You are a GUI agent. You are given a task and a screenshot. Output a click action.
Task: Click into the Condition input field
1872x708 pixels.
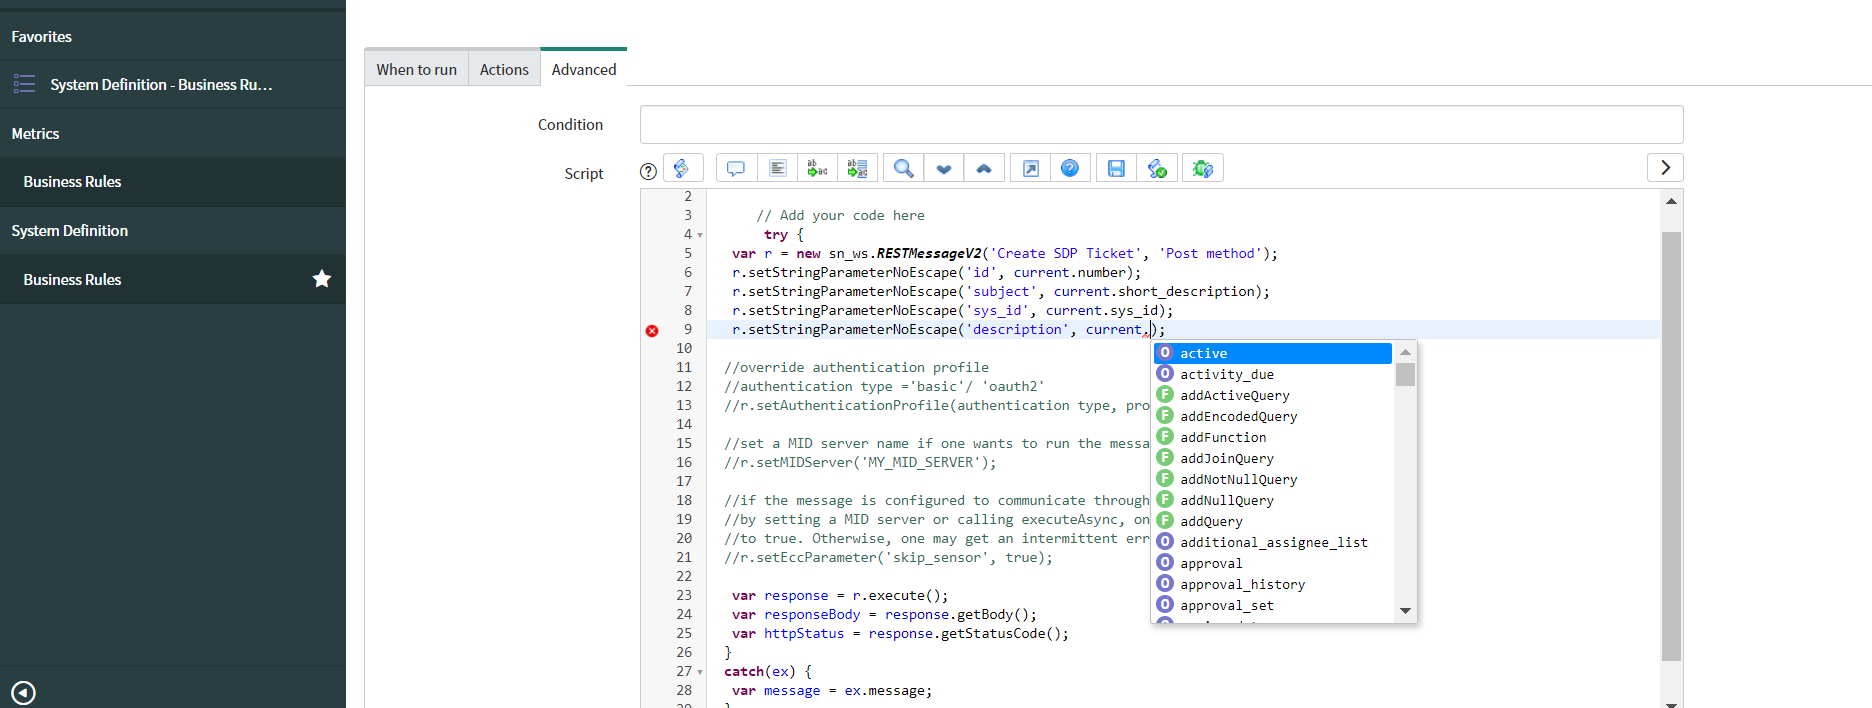click(x=1161, y=125)
